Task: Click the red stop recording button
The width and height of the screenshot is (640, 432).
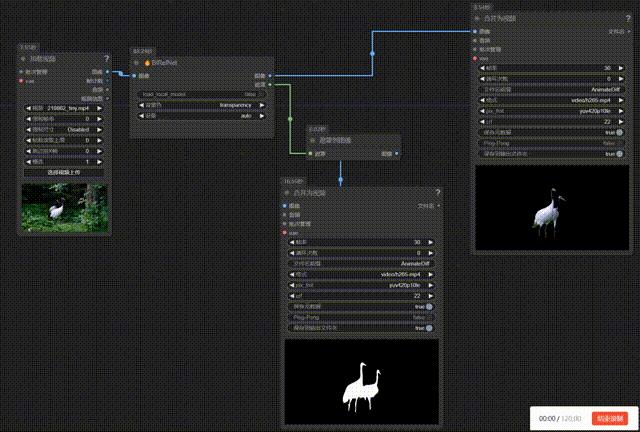Action: (610, 419)
